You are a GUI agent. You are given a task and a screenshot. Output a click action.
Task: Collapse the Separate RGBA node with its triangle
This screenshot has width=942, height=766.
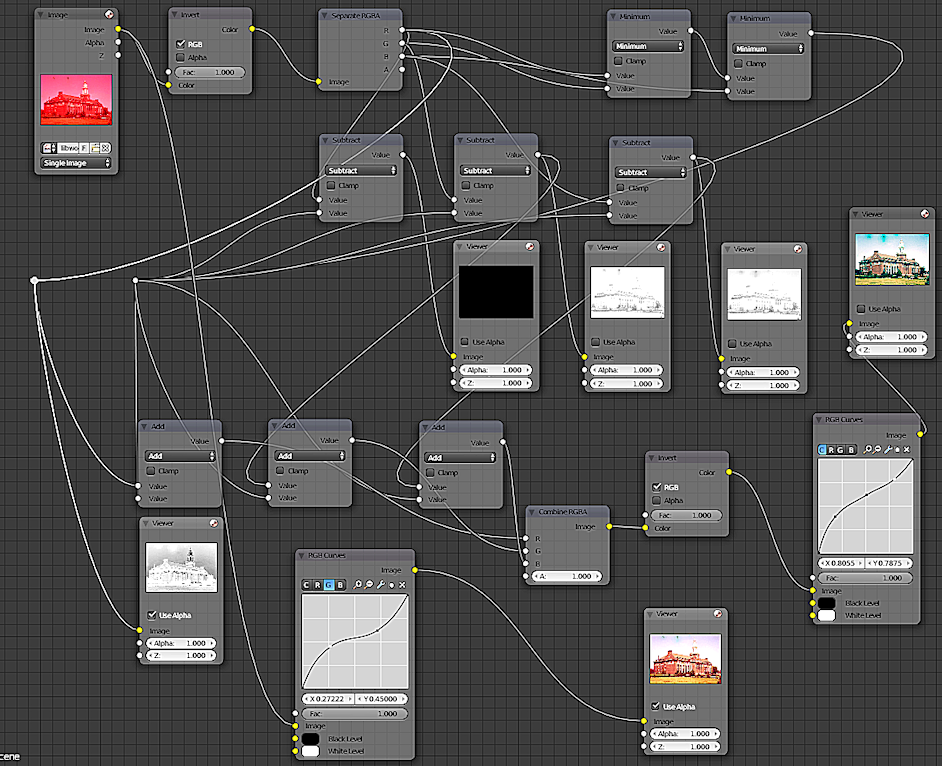pyautogui.click(x=326, y=17)
